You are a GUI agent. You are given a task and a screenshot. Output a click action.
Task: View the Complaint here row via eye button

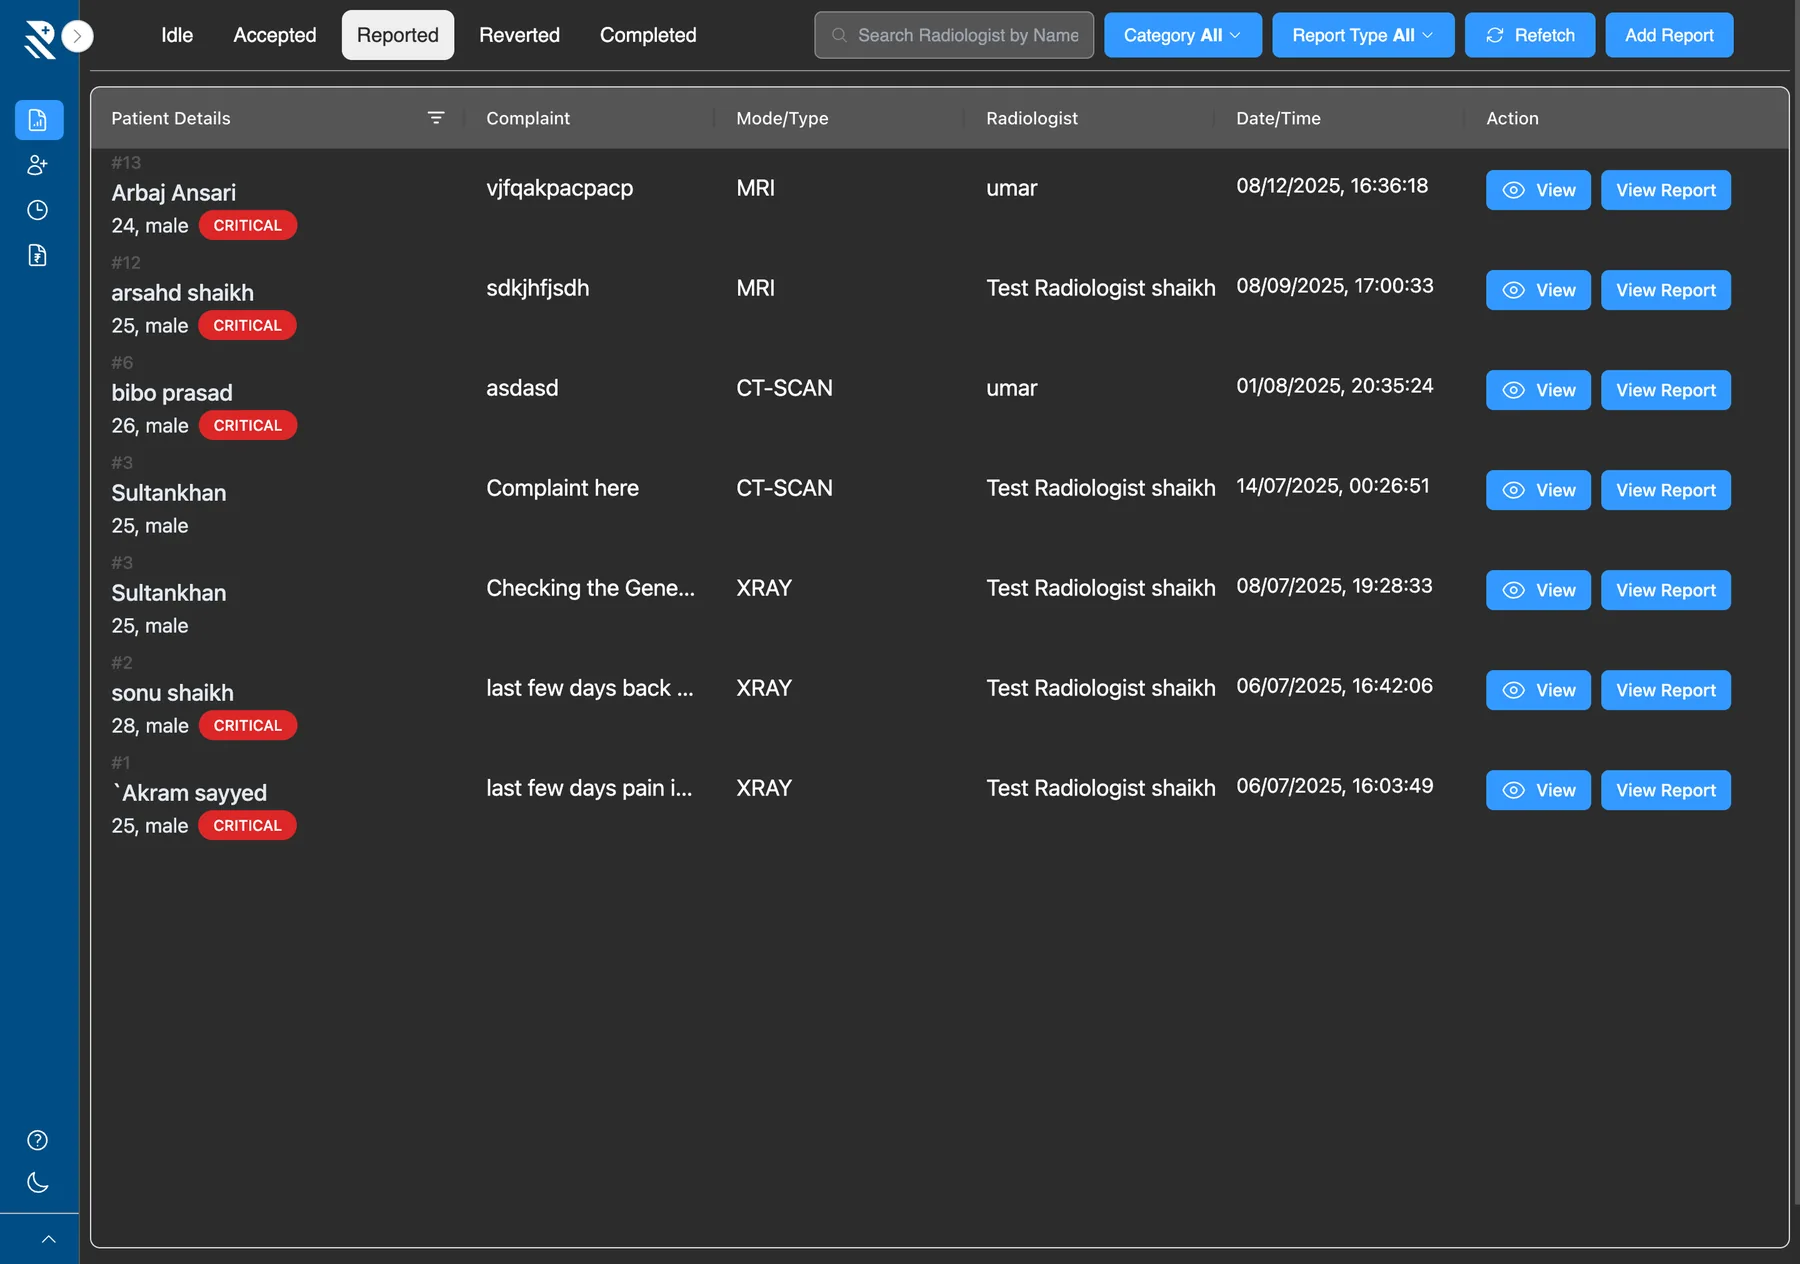[x=1538, y=490]
